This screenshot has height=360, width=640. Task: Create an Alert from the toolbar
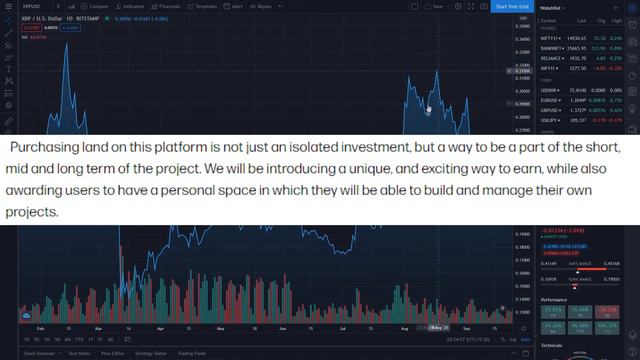tap(233, 7)
